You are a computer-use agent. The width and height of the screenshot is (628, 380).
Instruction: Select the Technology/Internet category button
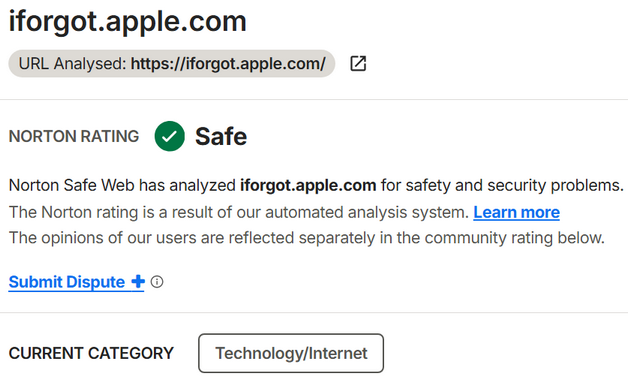pos(291,353)
